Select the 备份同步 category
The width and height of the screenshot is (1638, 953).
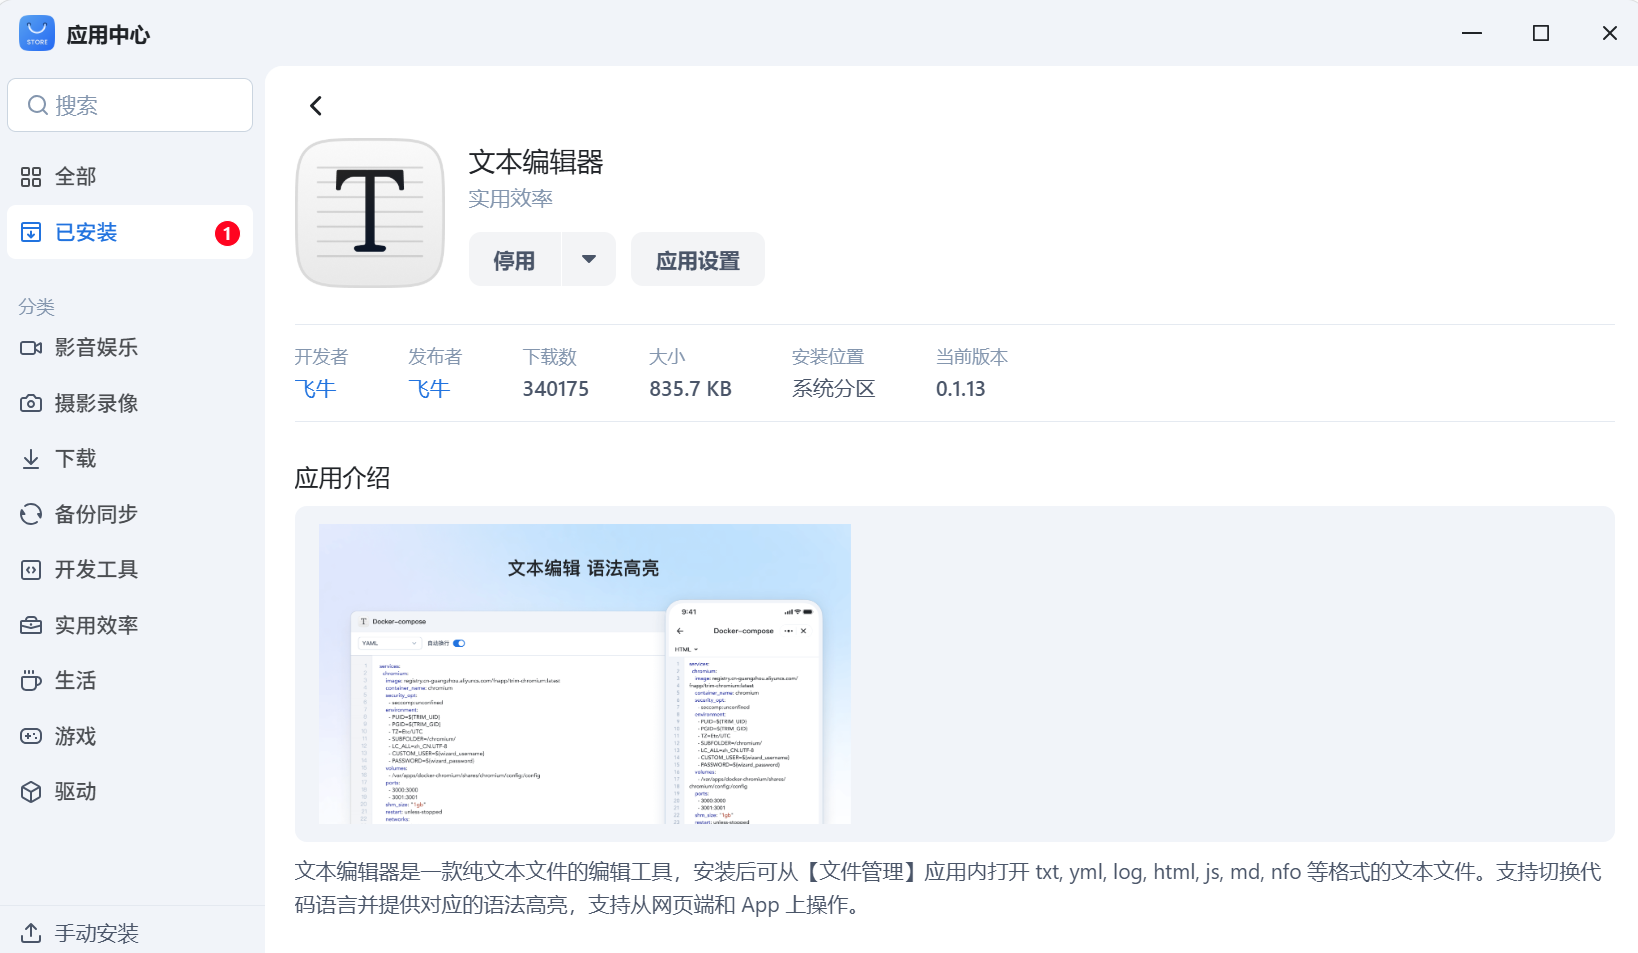95,515
